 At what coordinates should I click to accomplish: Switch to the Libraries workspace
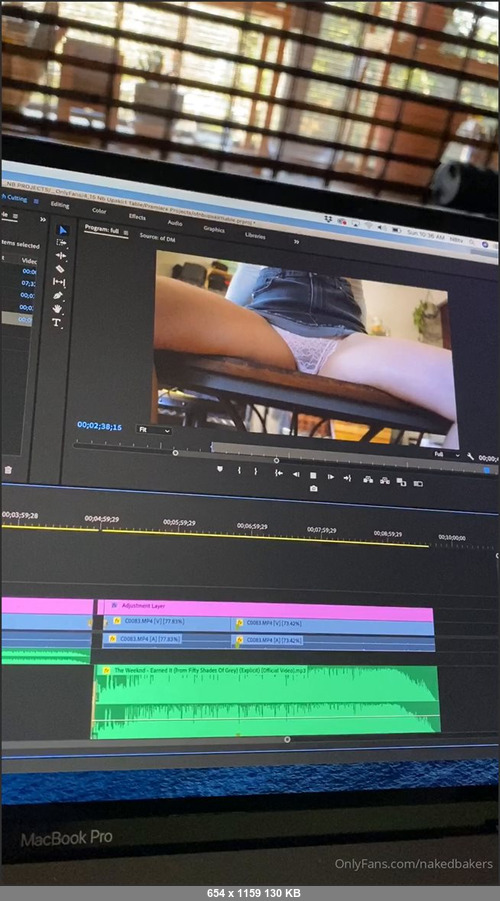[x=255, y=236]
